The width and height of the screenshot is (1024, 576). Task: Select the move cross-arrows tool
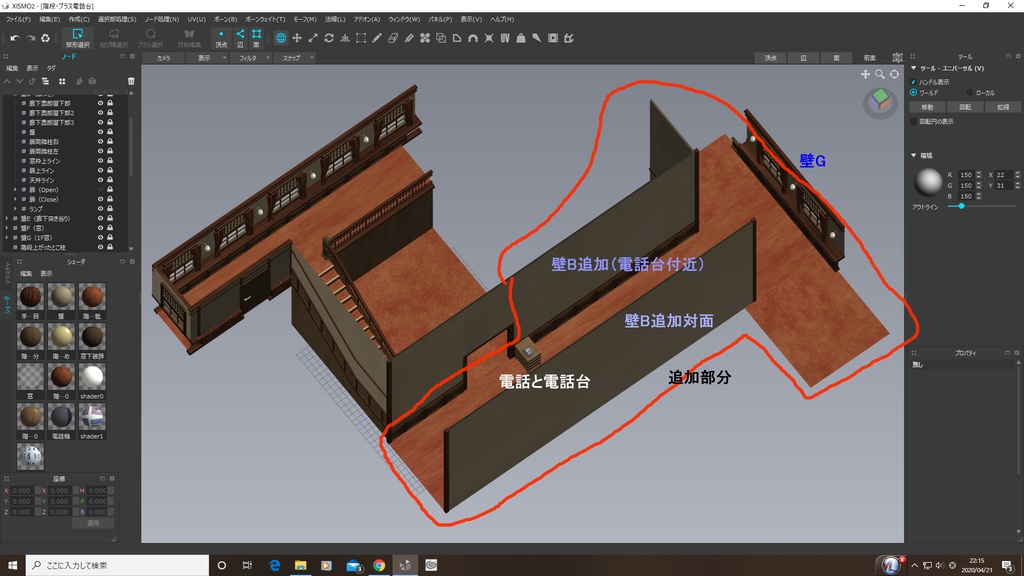click(297, 38)
